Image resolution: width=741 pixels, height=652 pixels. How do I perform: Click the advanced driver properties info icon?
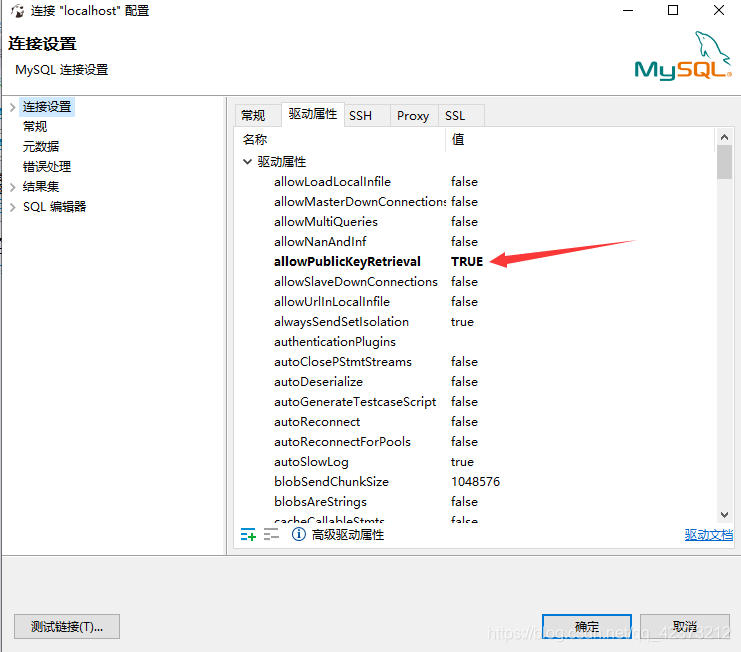(x=299, y=534)
